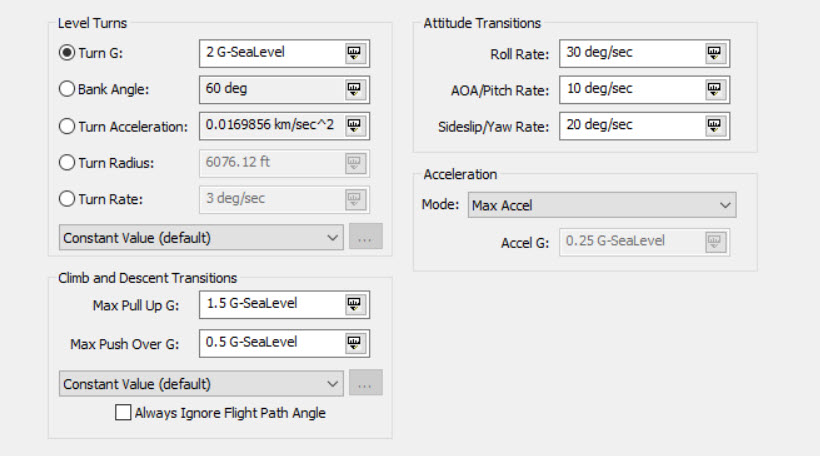Viewport: 820px width, 456px height.
Task: Select the Turn Acceleration radio button
Action: (68, 126)
